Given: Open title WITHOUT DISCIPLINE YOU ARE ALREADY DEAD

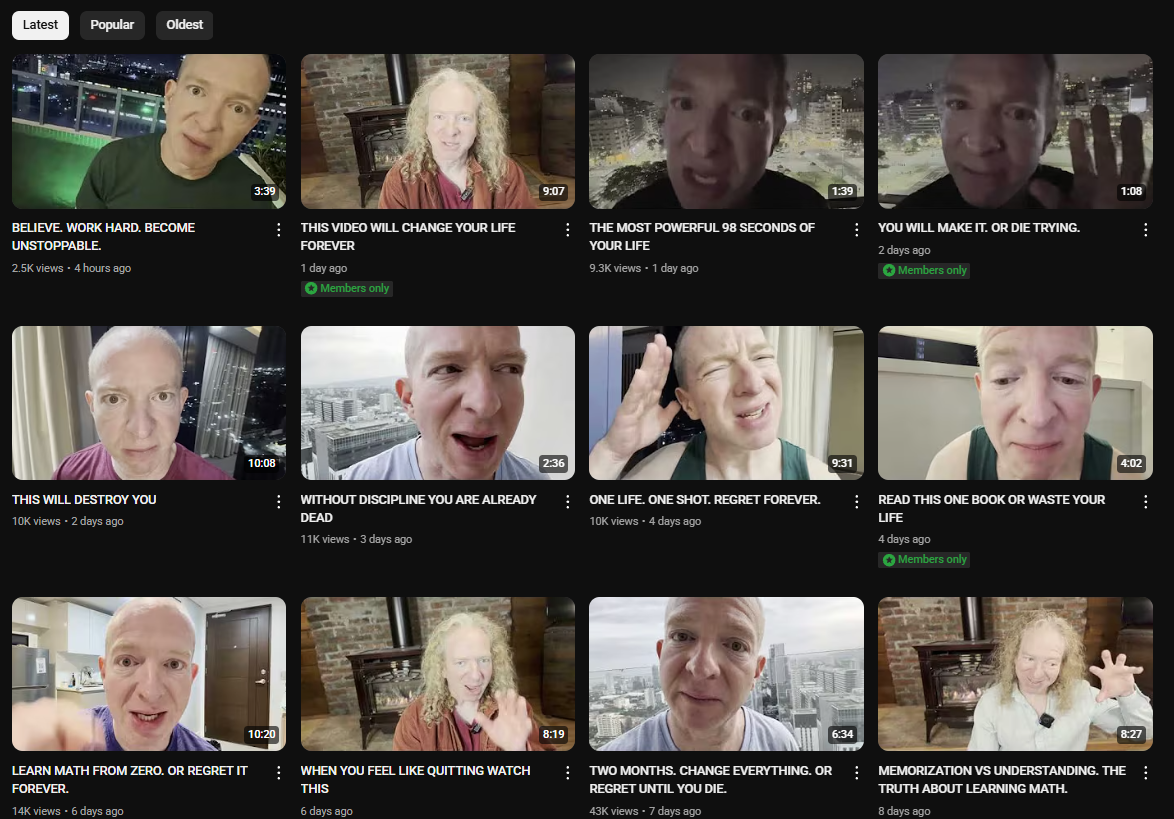Looking at the screenshot, I should pyautogui.click(x=419, y=508).
